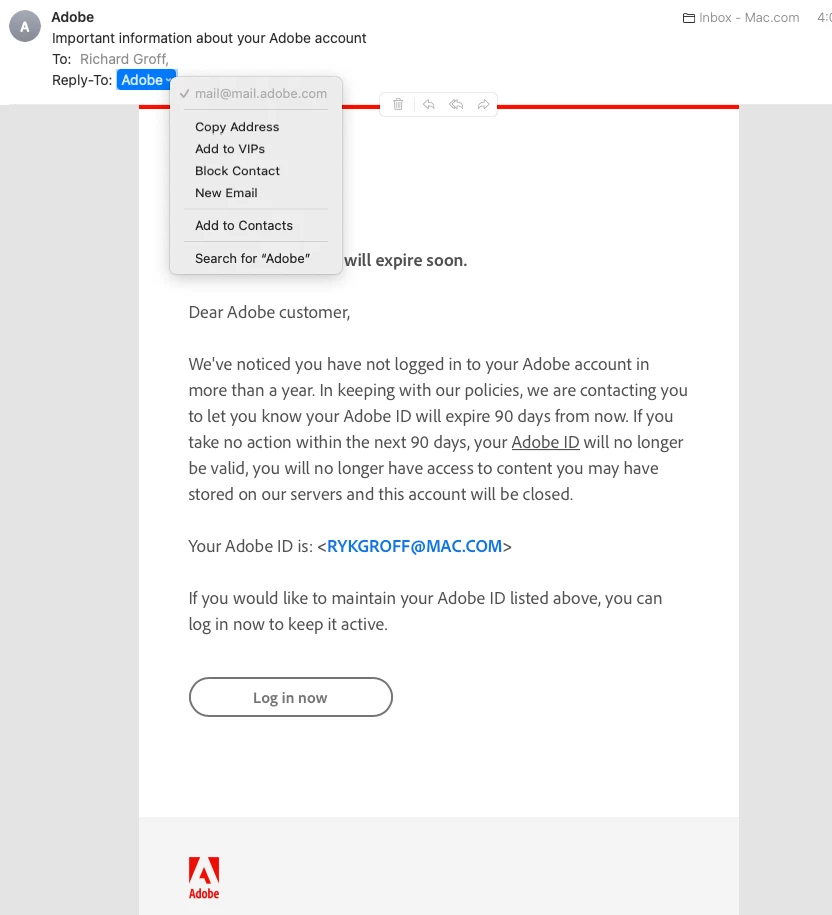Click the trash delete icon
Screen dimensions: 832x915
398,104
